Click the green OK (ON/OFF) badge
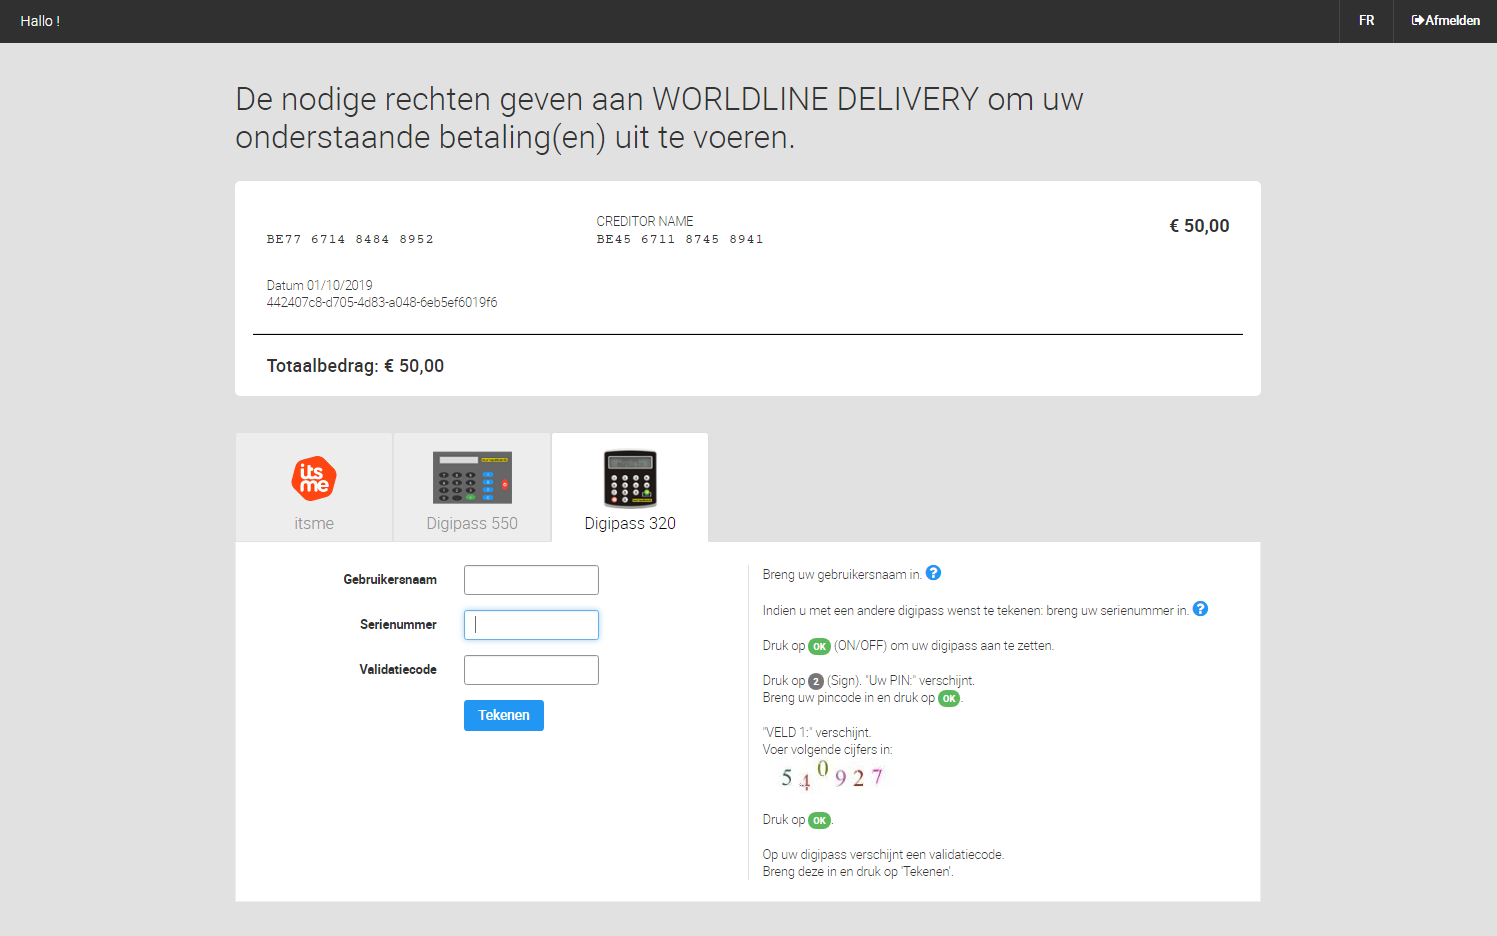Image resolution: width=1497 pixels, height=936 pixels. (x=819, y=646)
